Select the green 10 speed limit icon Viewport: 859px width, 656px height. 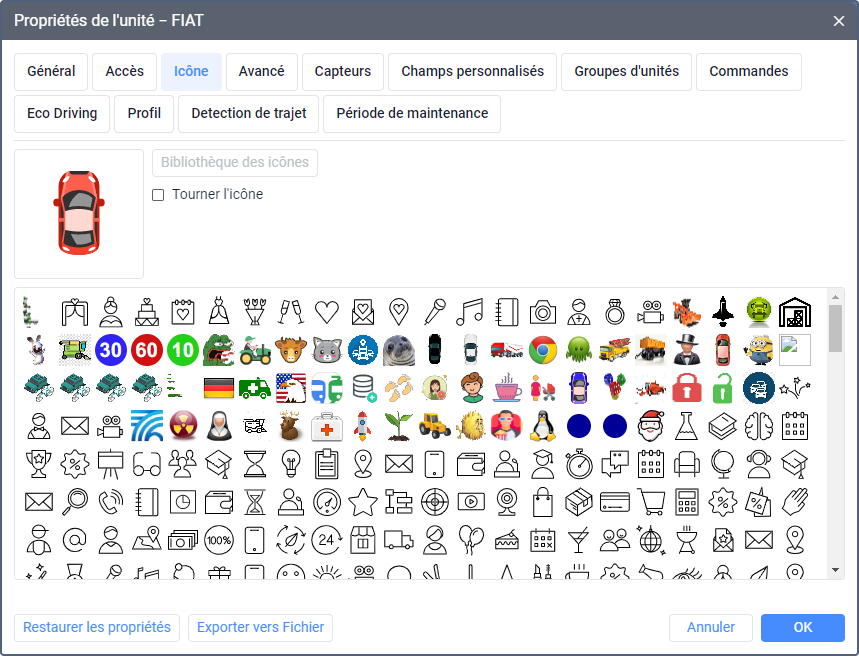coord(183,350)
